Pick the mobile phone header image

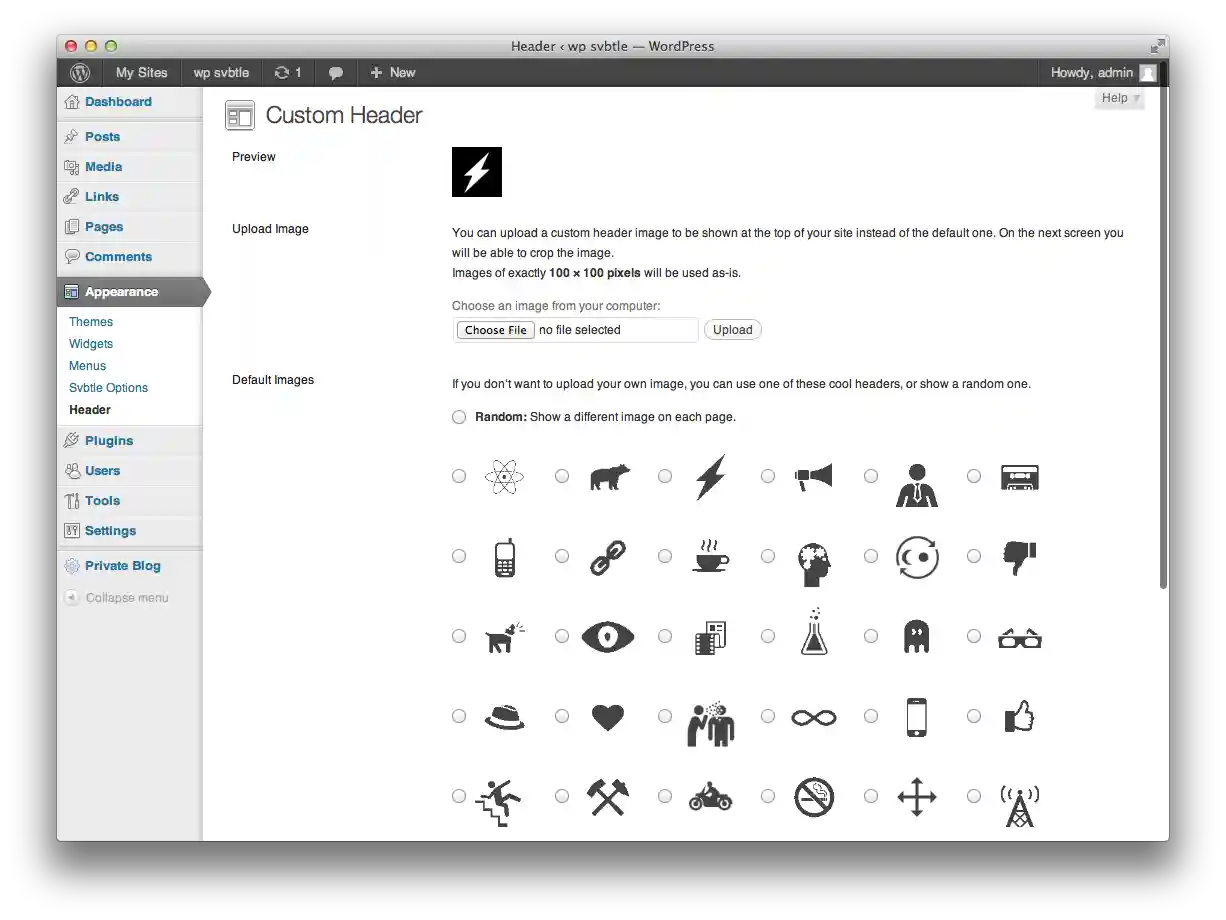(505, 558)
